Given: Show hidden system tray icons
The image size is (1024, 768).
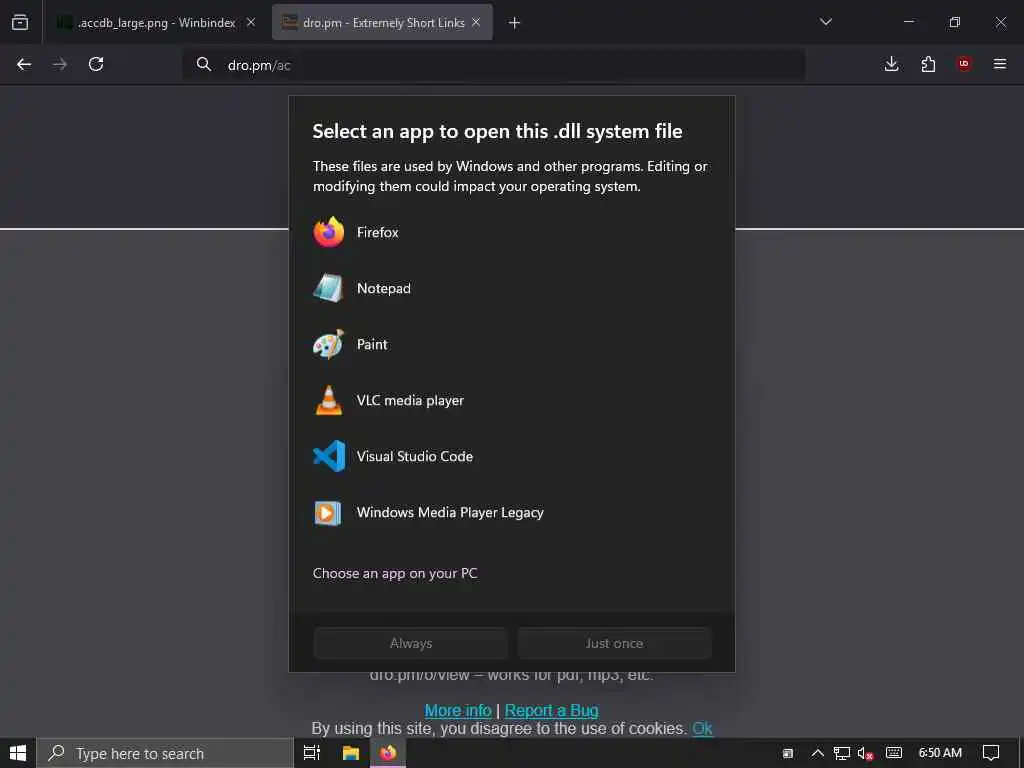Looking at the screenshot, I should click(818, 753).
